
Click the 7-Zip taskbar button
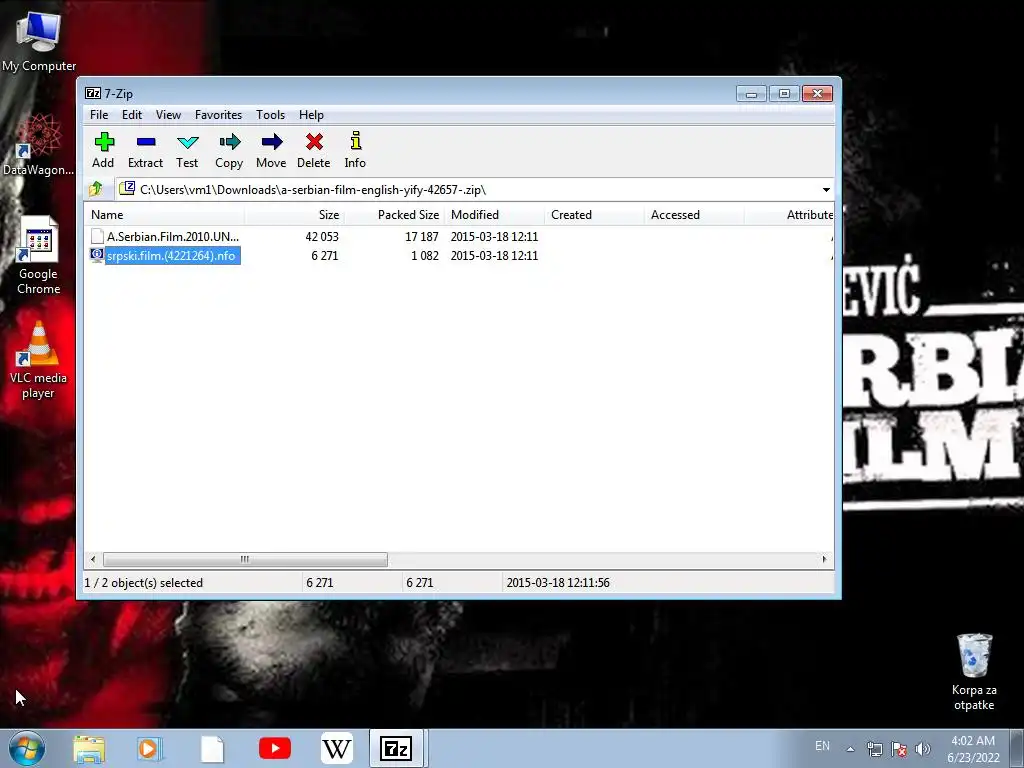click(x=397, y=748)
